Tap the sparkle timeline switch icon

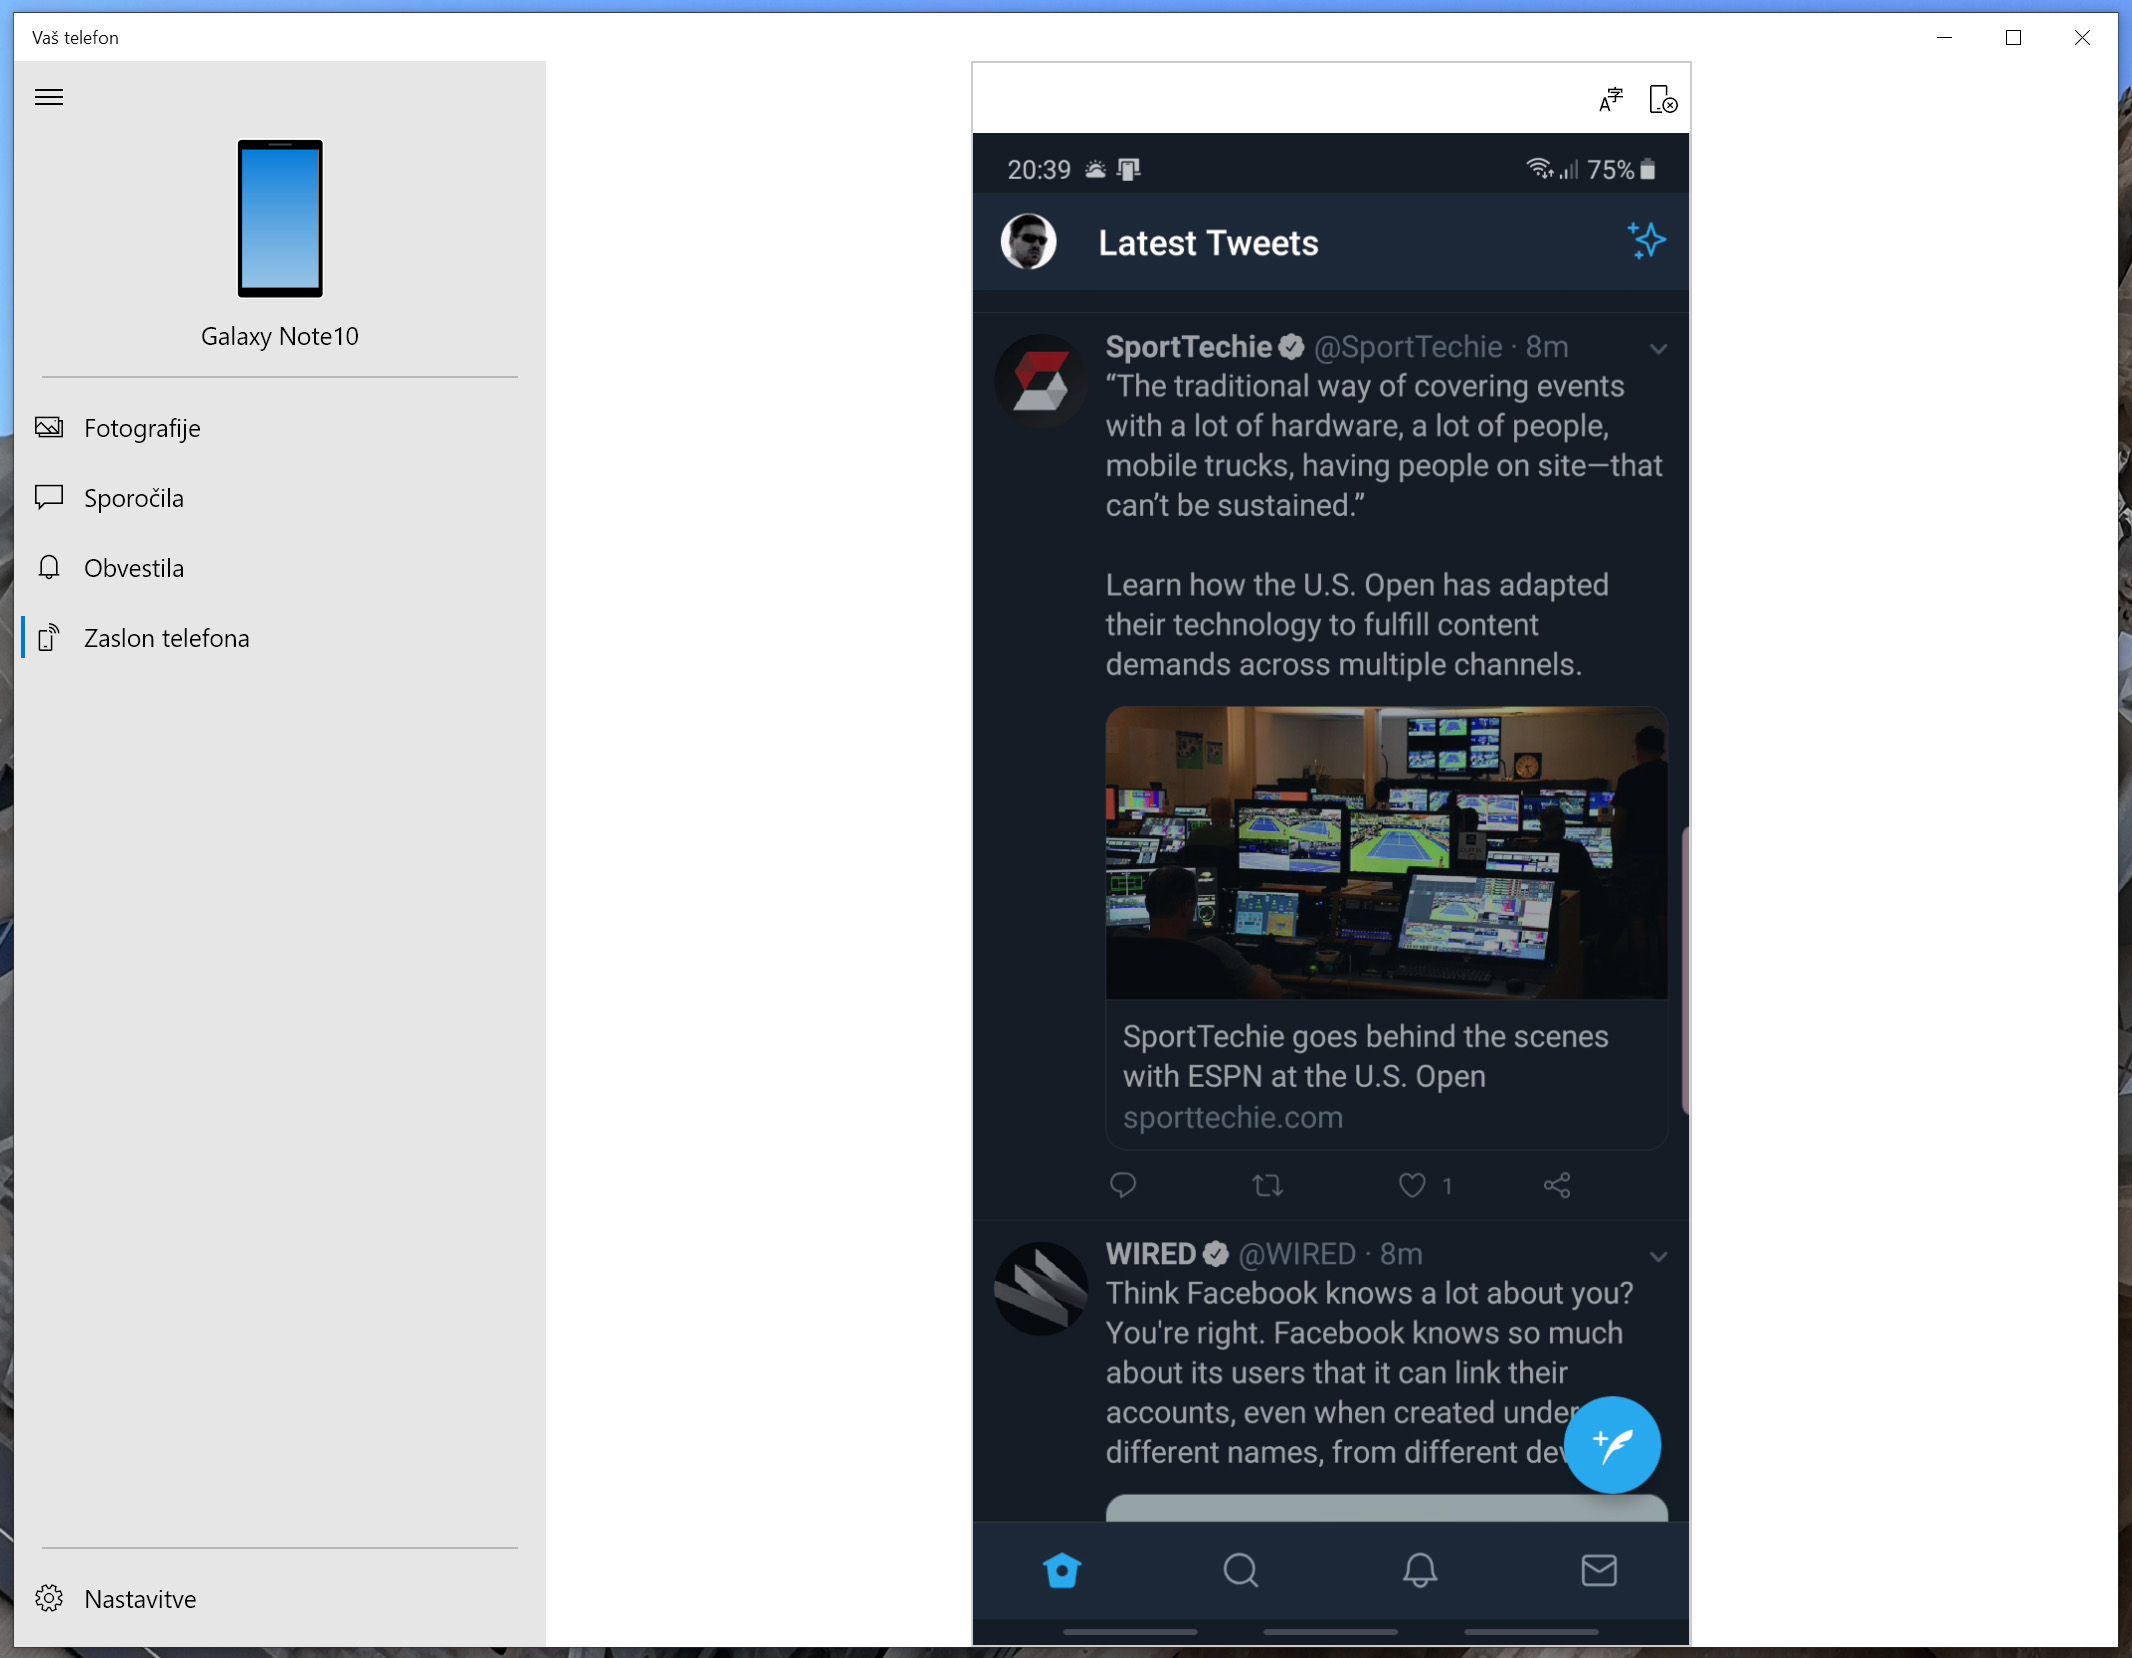(1645, 241)
